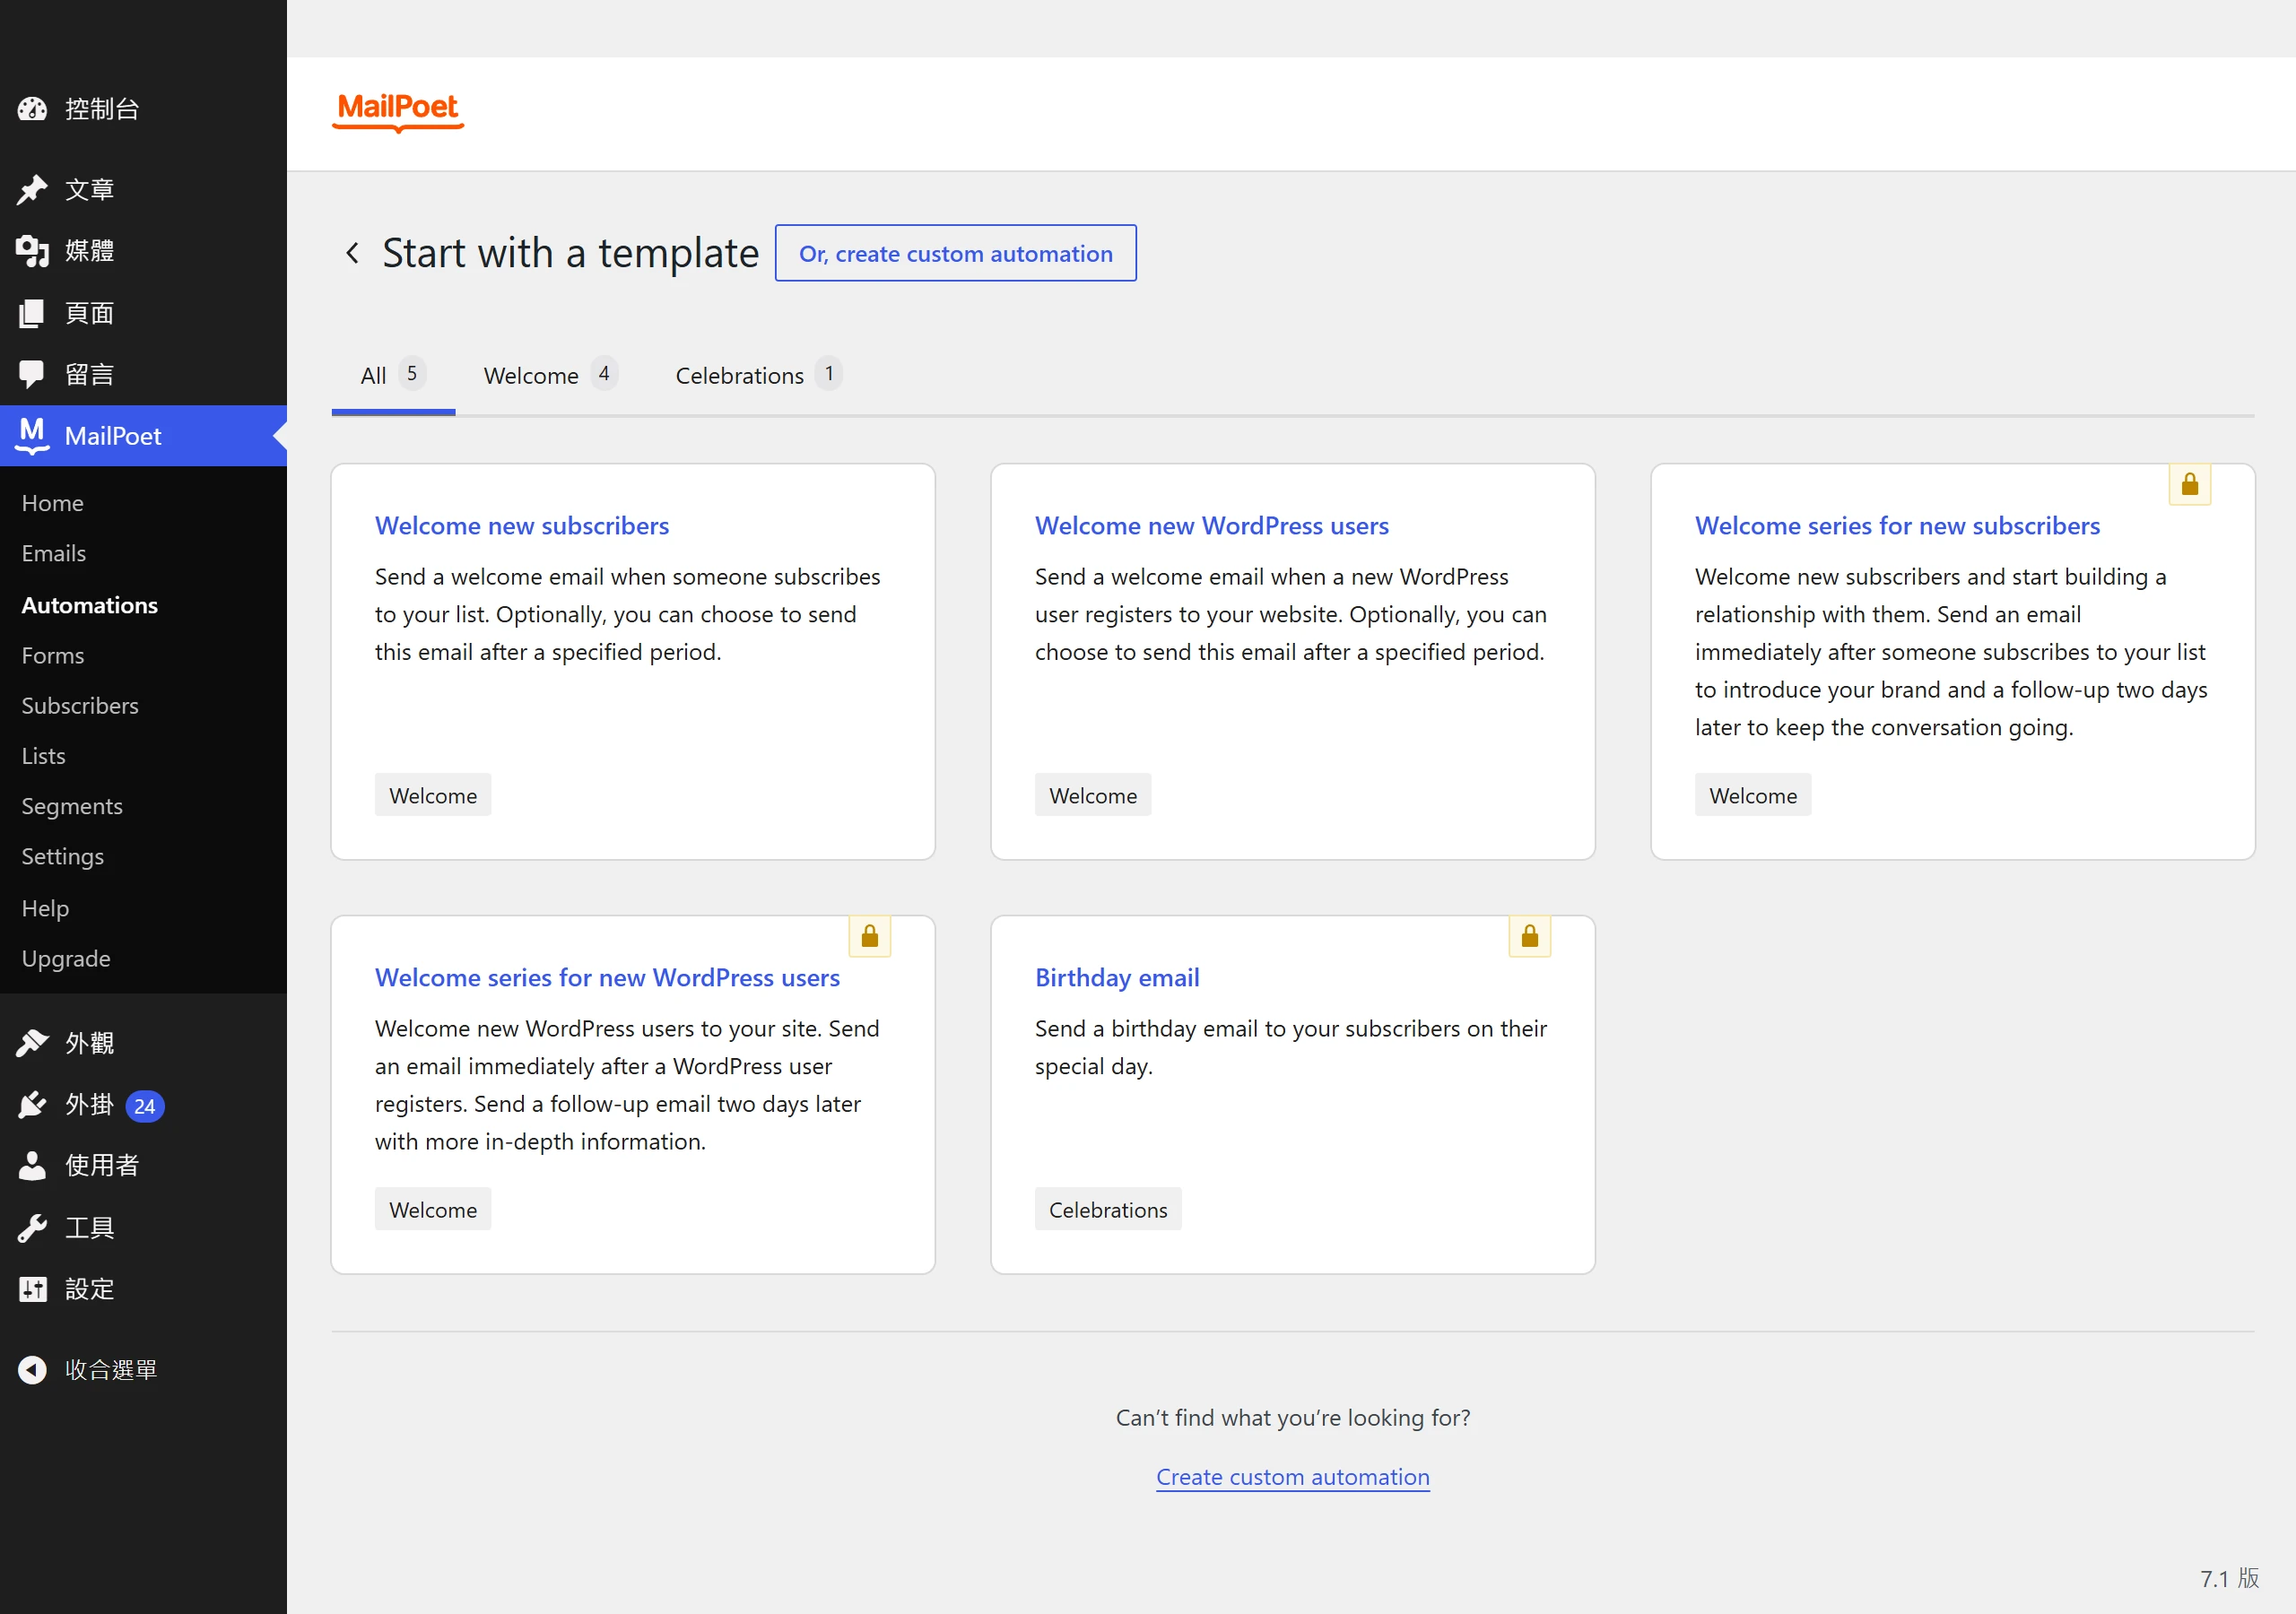The width and height of the screenshot is (2296, 1614).
Task: Click the dashboard gauge icon
Action: [x=32, y=109]
